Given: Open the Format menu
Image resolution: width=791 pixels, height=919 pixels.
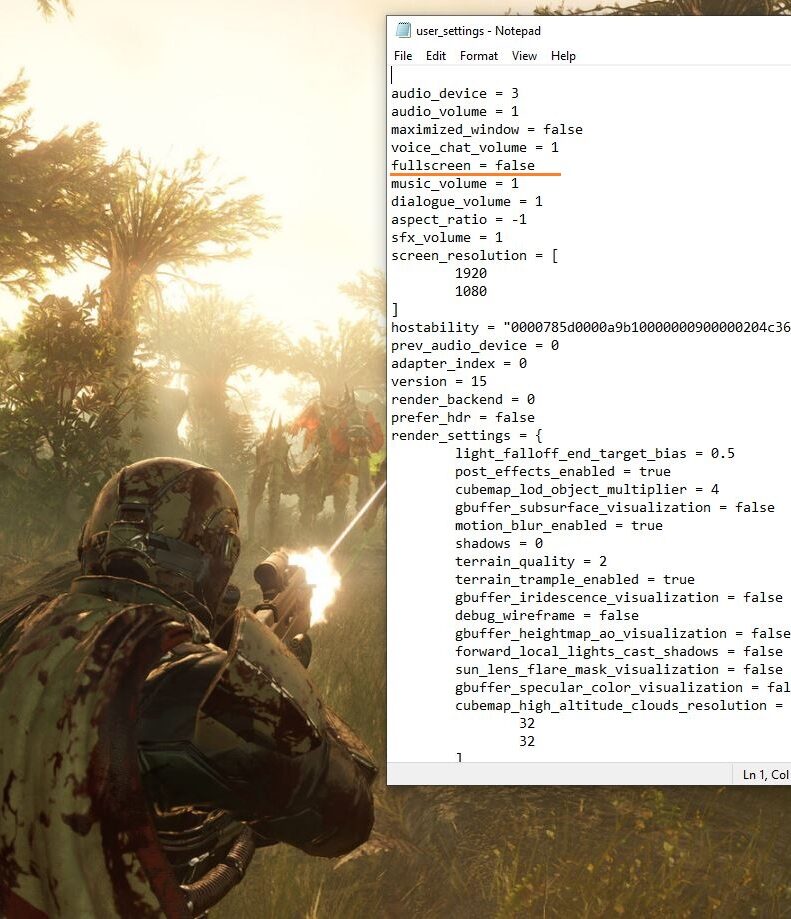Looking at the screenshot, I should click(479, 56).
